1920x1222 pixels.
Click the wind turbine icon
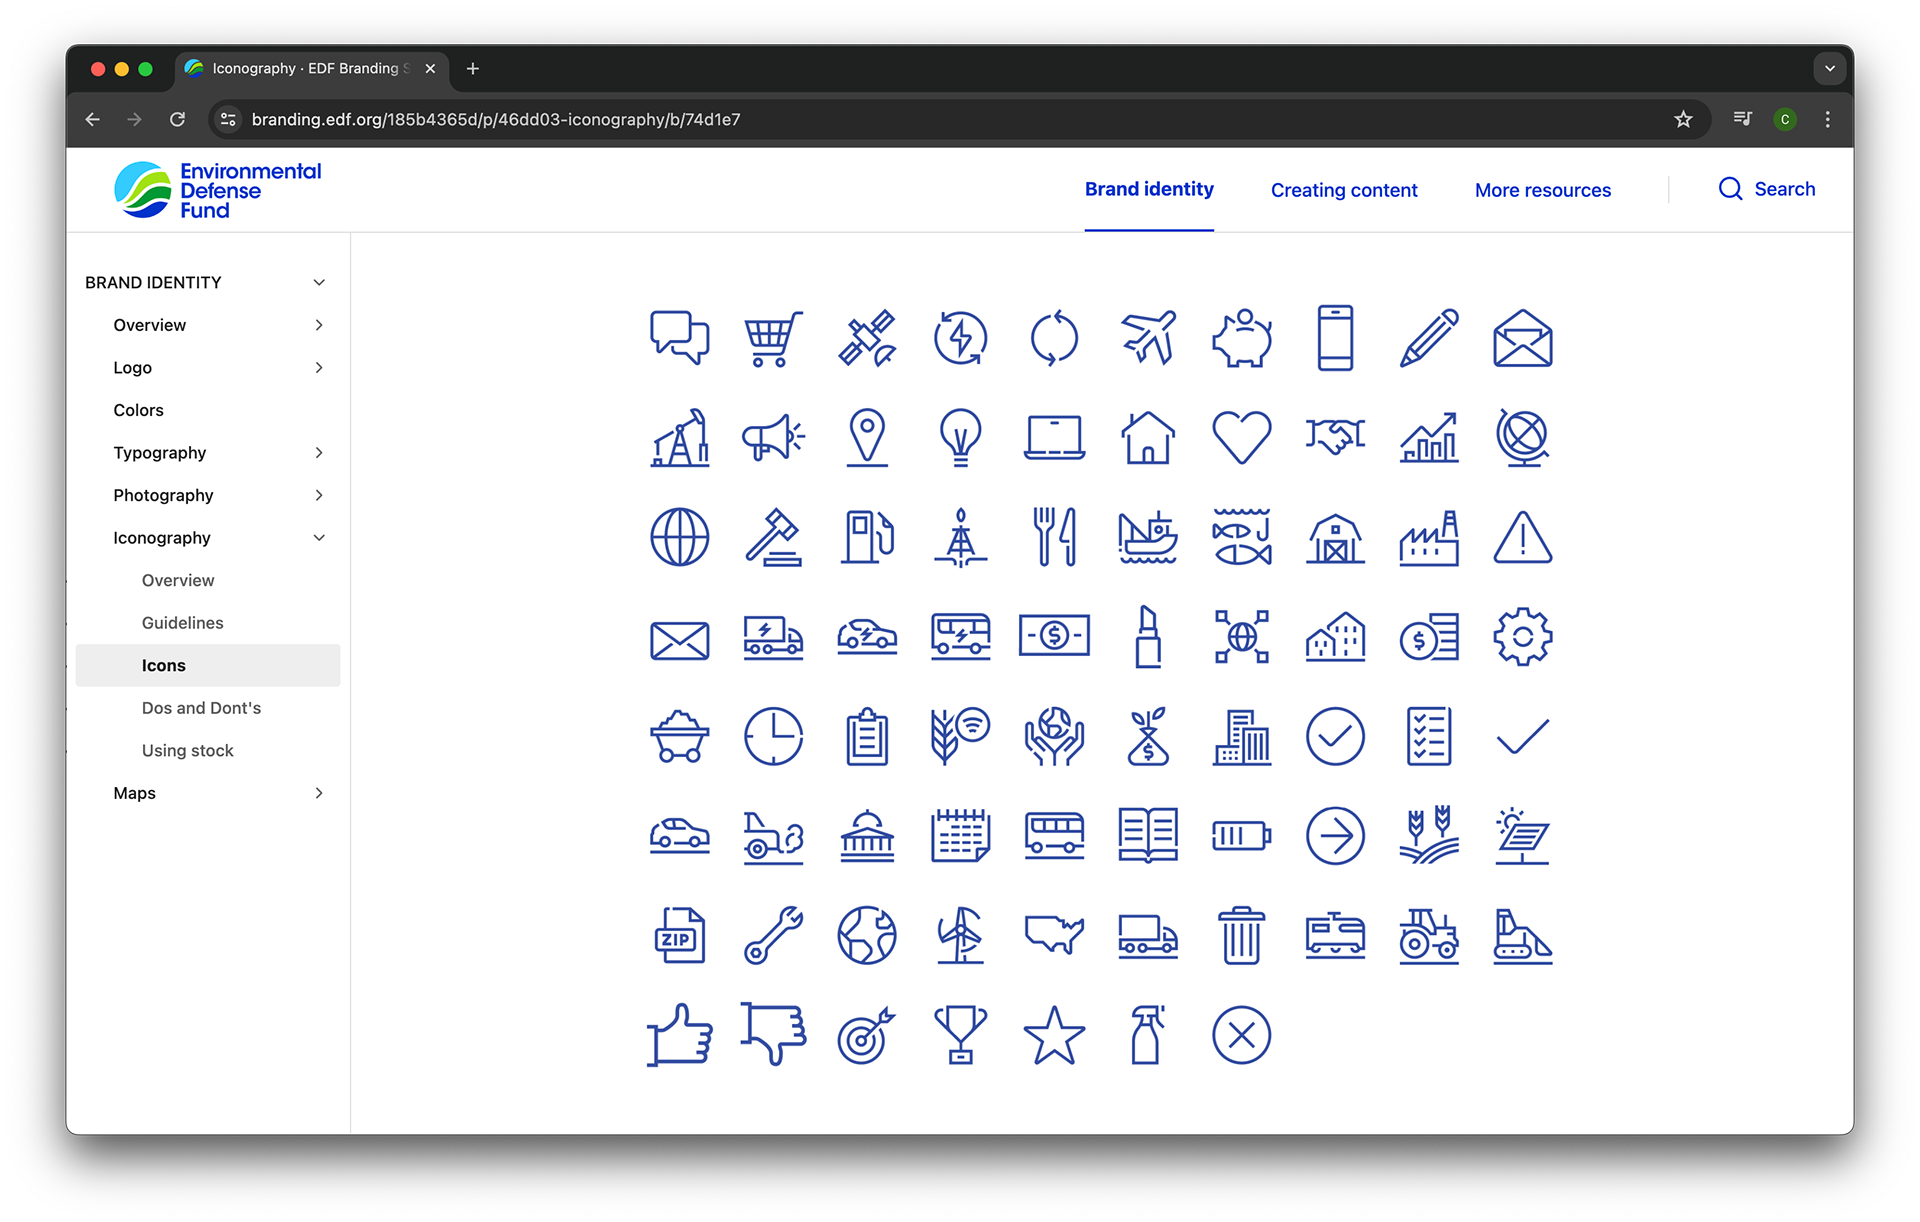960,935
